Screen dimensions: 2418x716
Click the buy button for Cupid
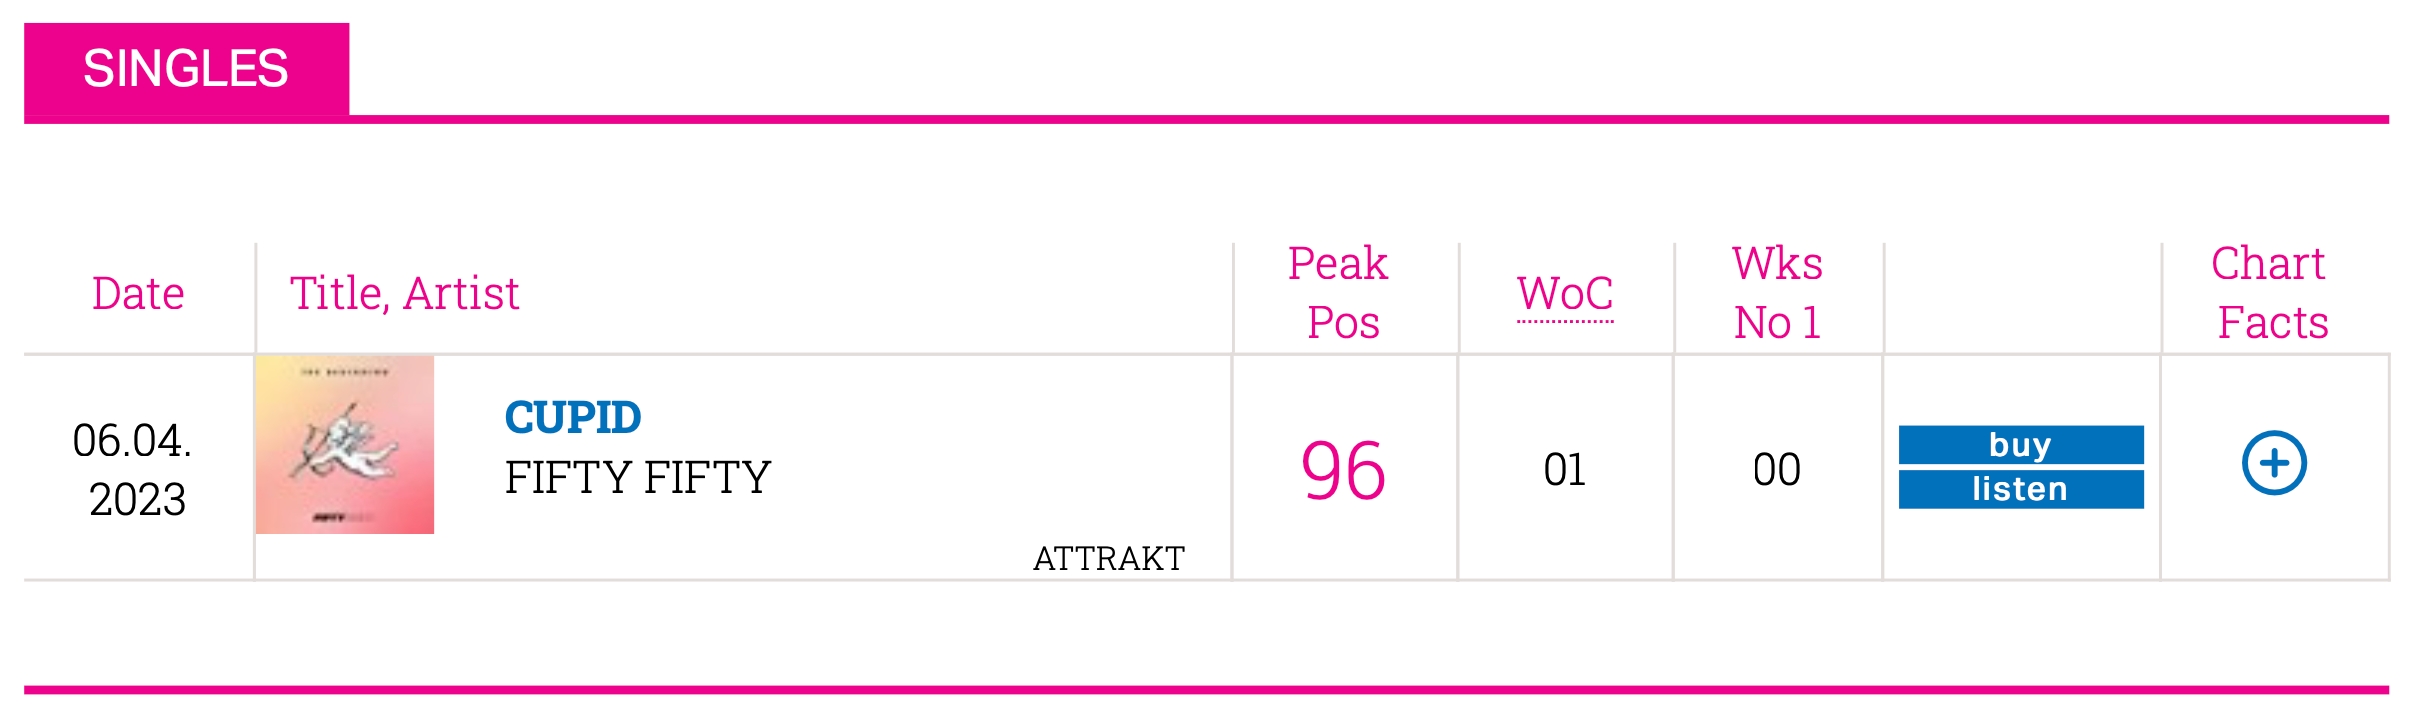(x=2021, y=444)
